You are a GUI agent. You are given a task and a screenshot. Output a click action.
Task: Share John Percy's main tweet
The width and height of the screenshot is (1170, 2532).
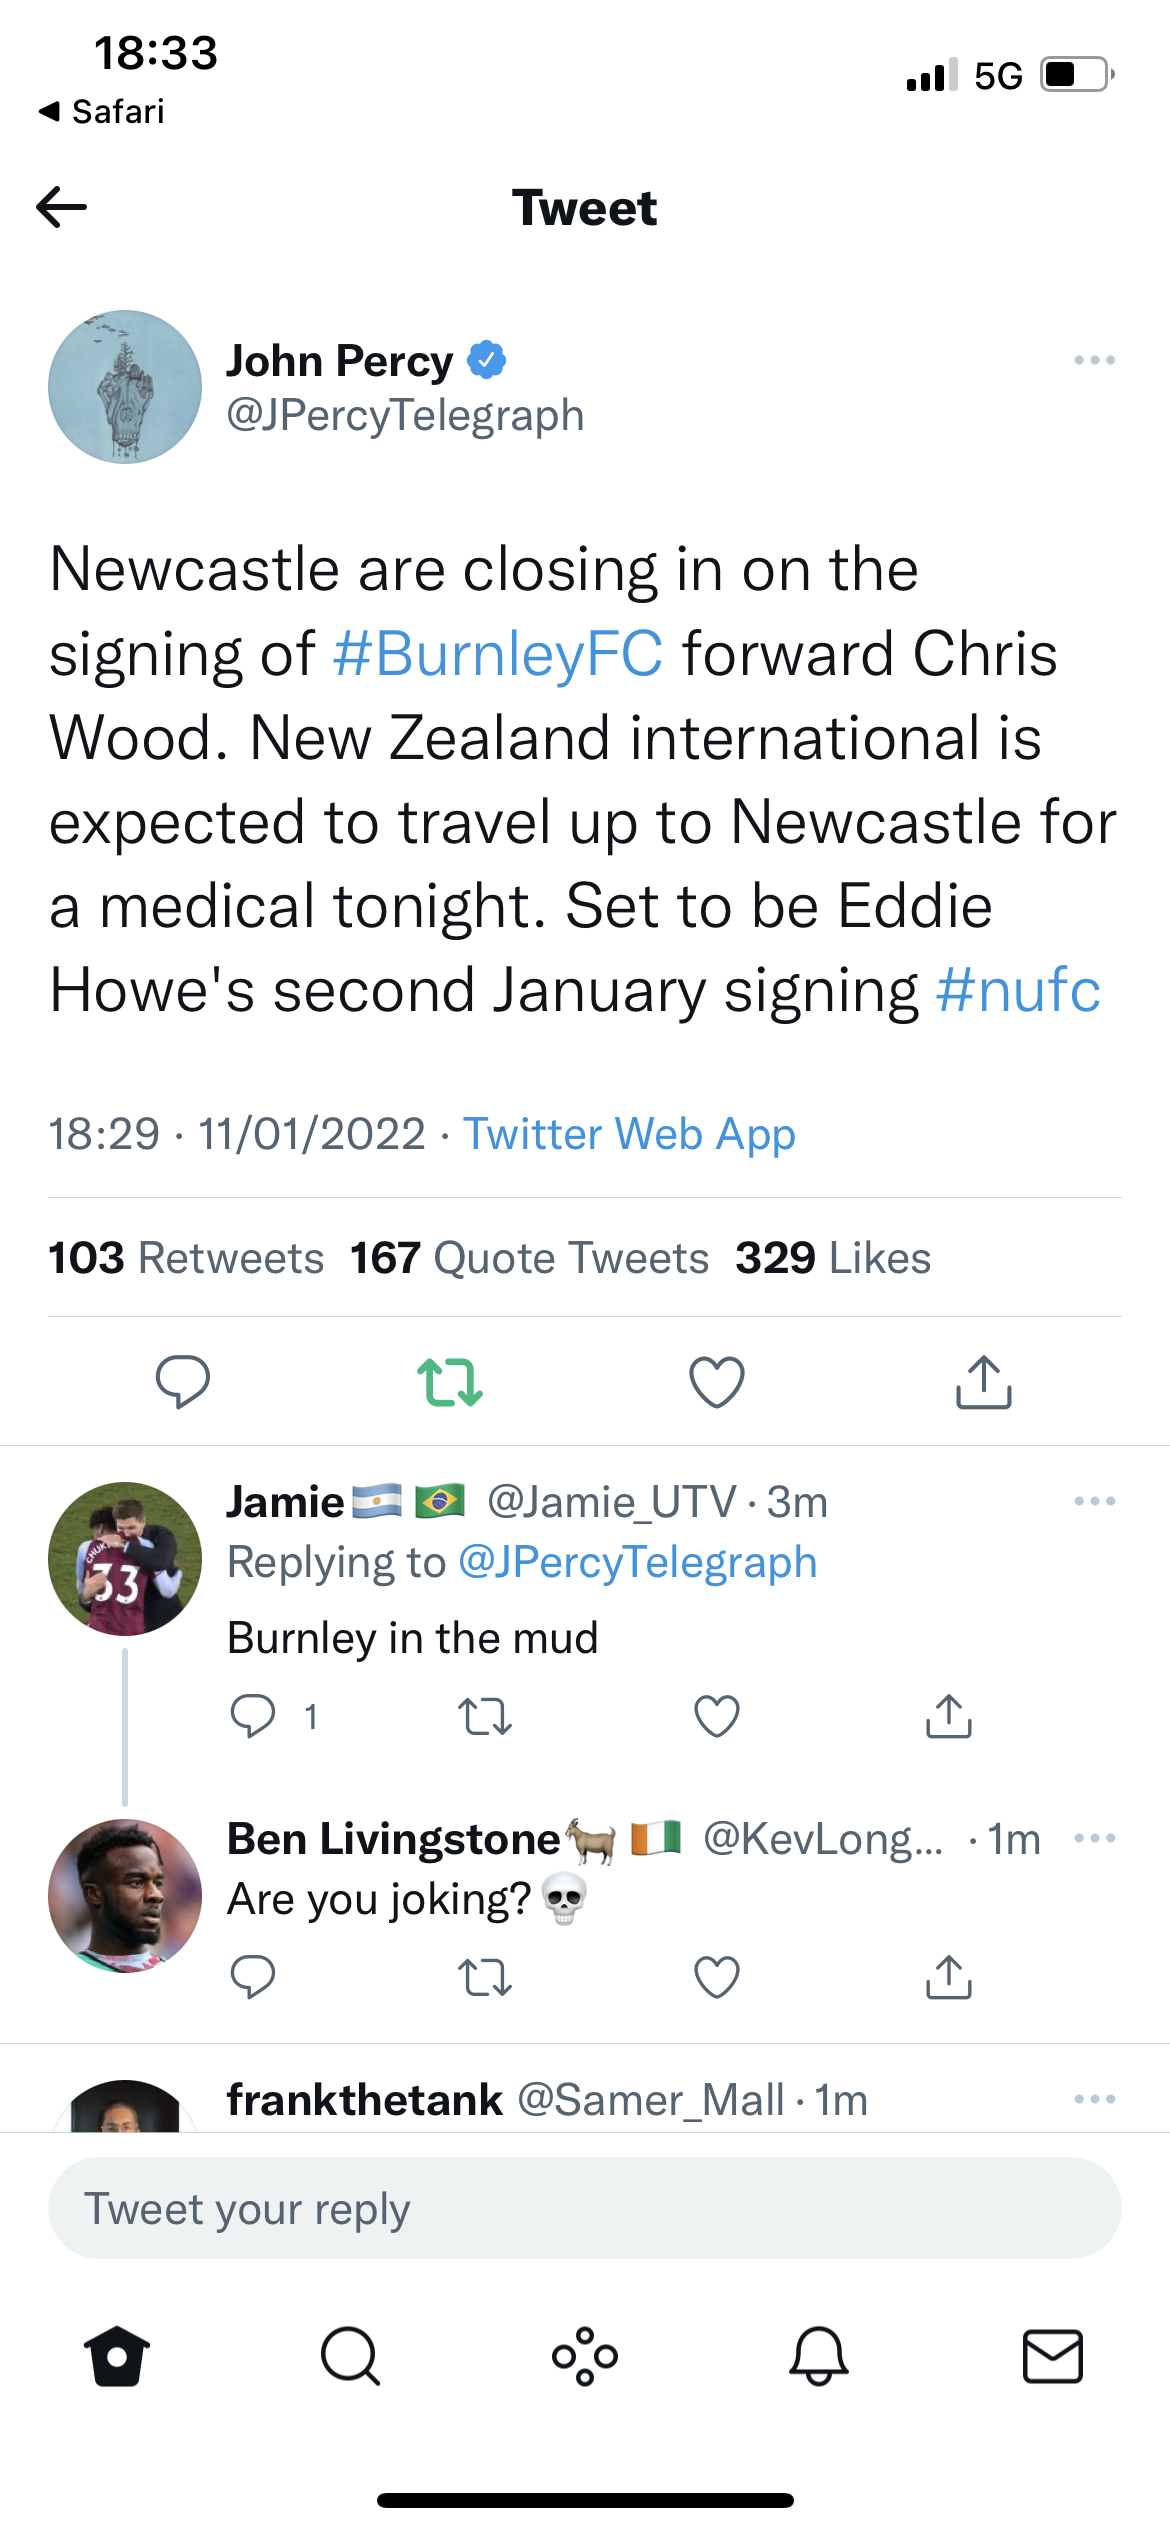984,1382
